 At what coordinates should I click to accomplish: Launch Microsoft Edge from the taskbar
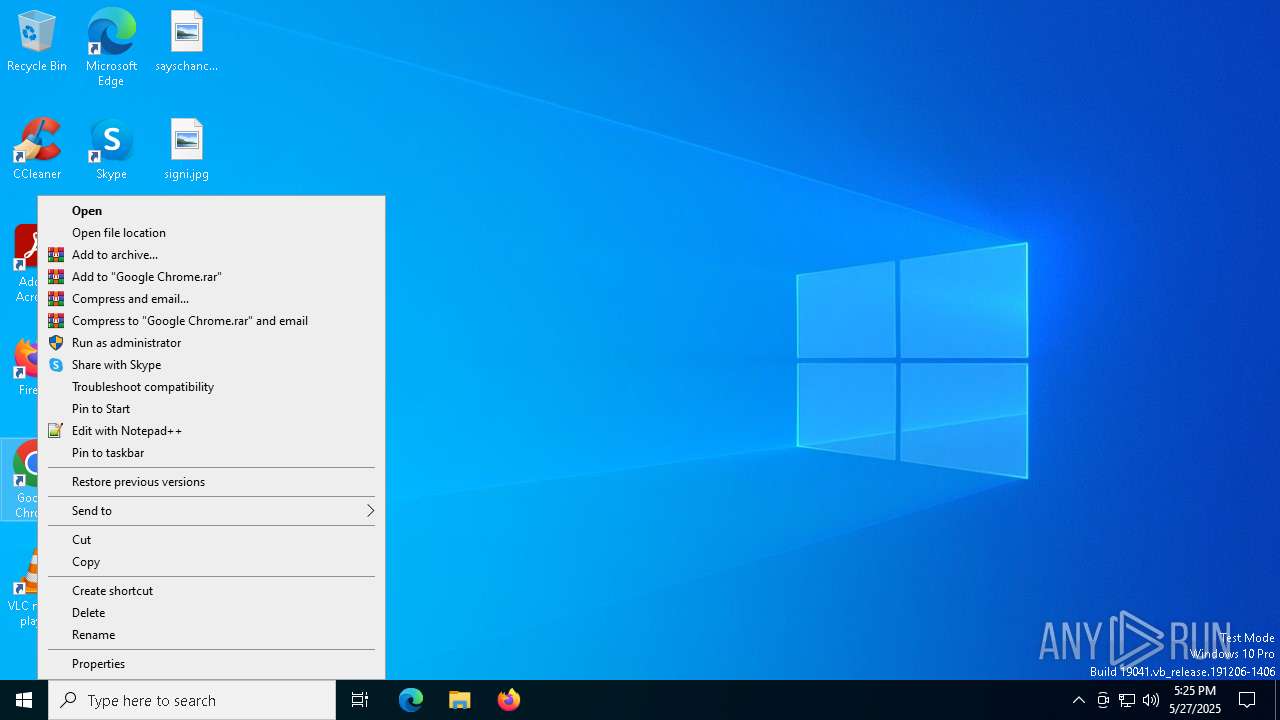[x=411, y=700]
